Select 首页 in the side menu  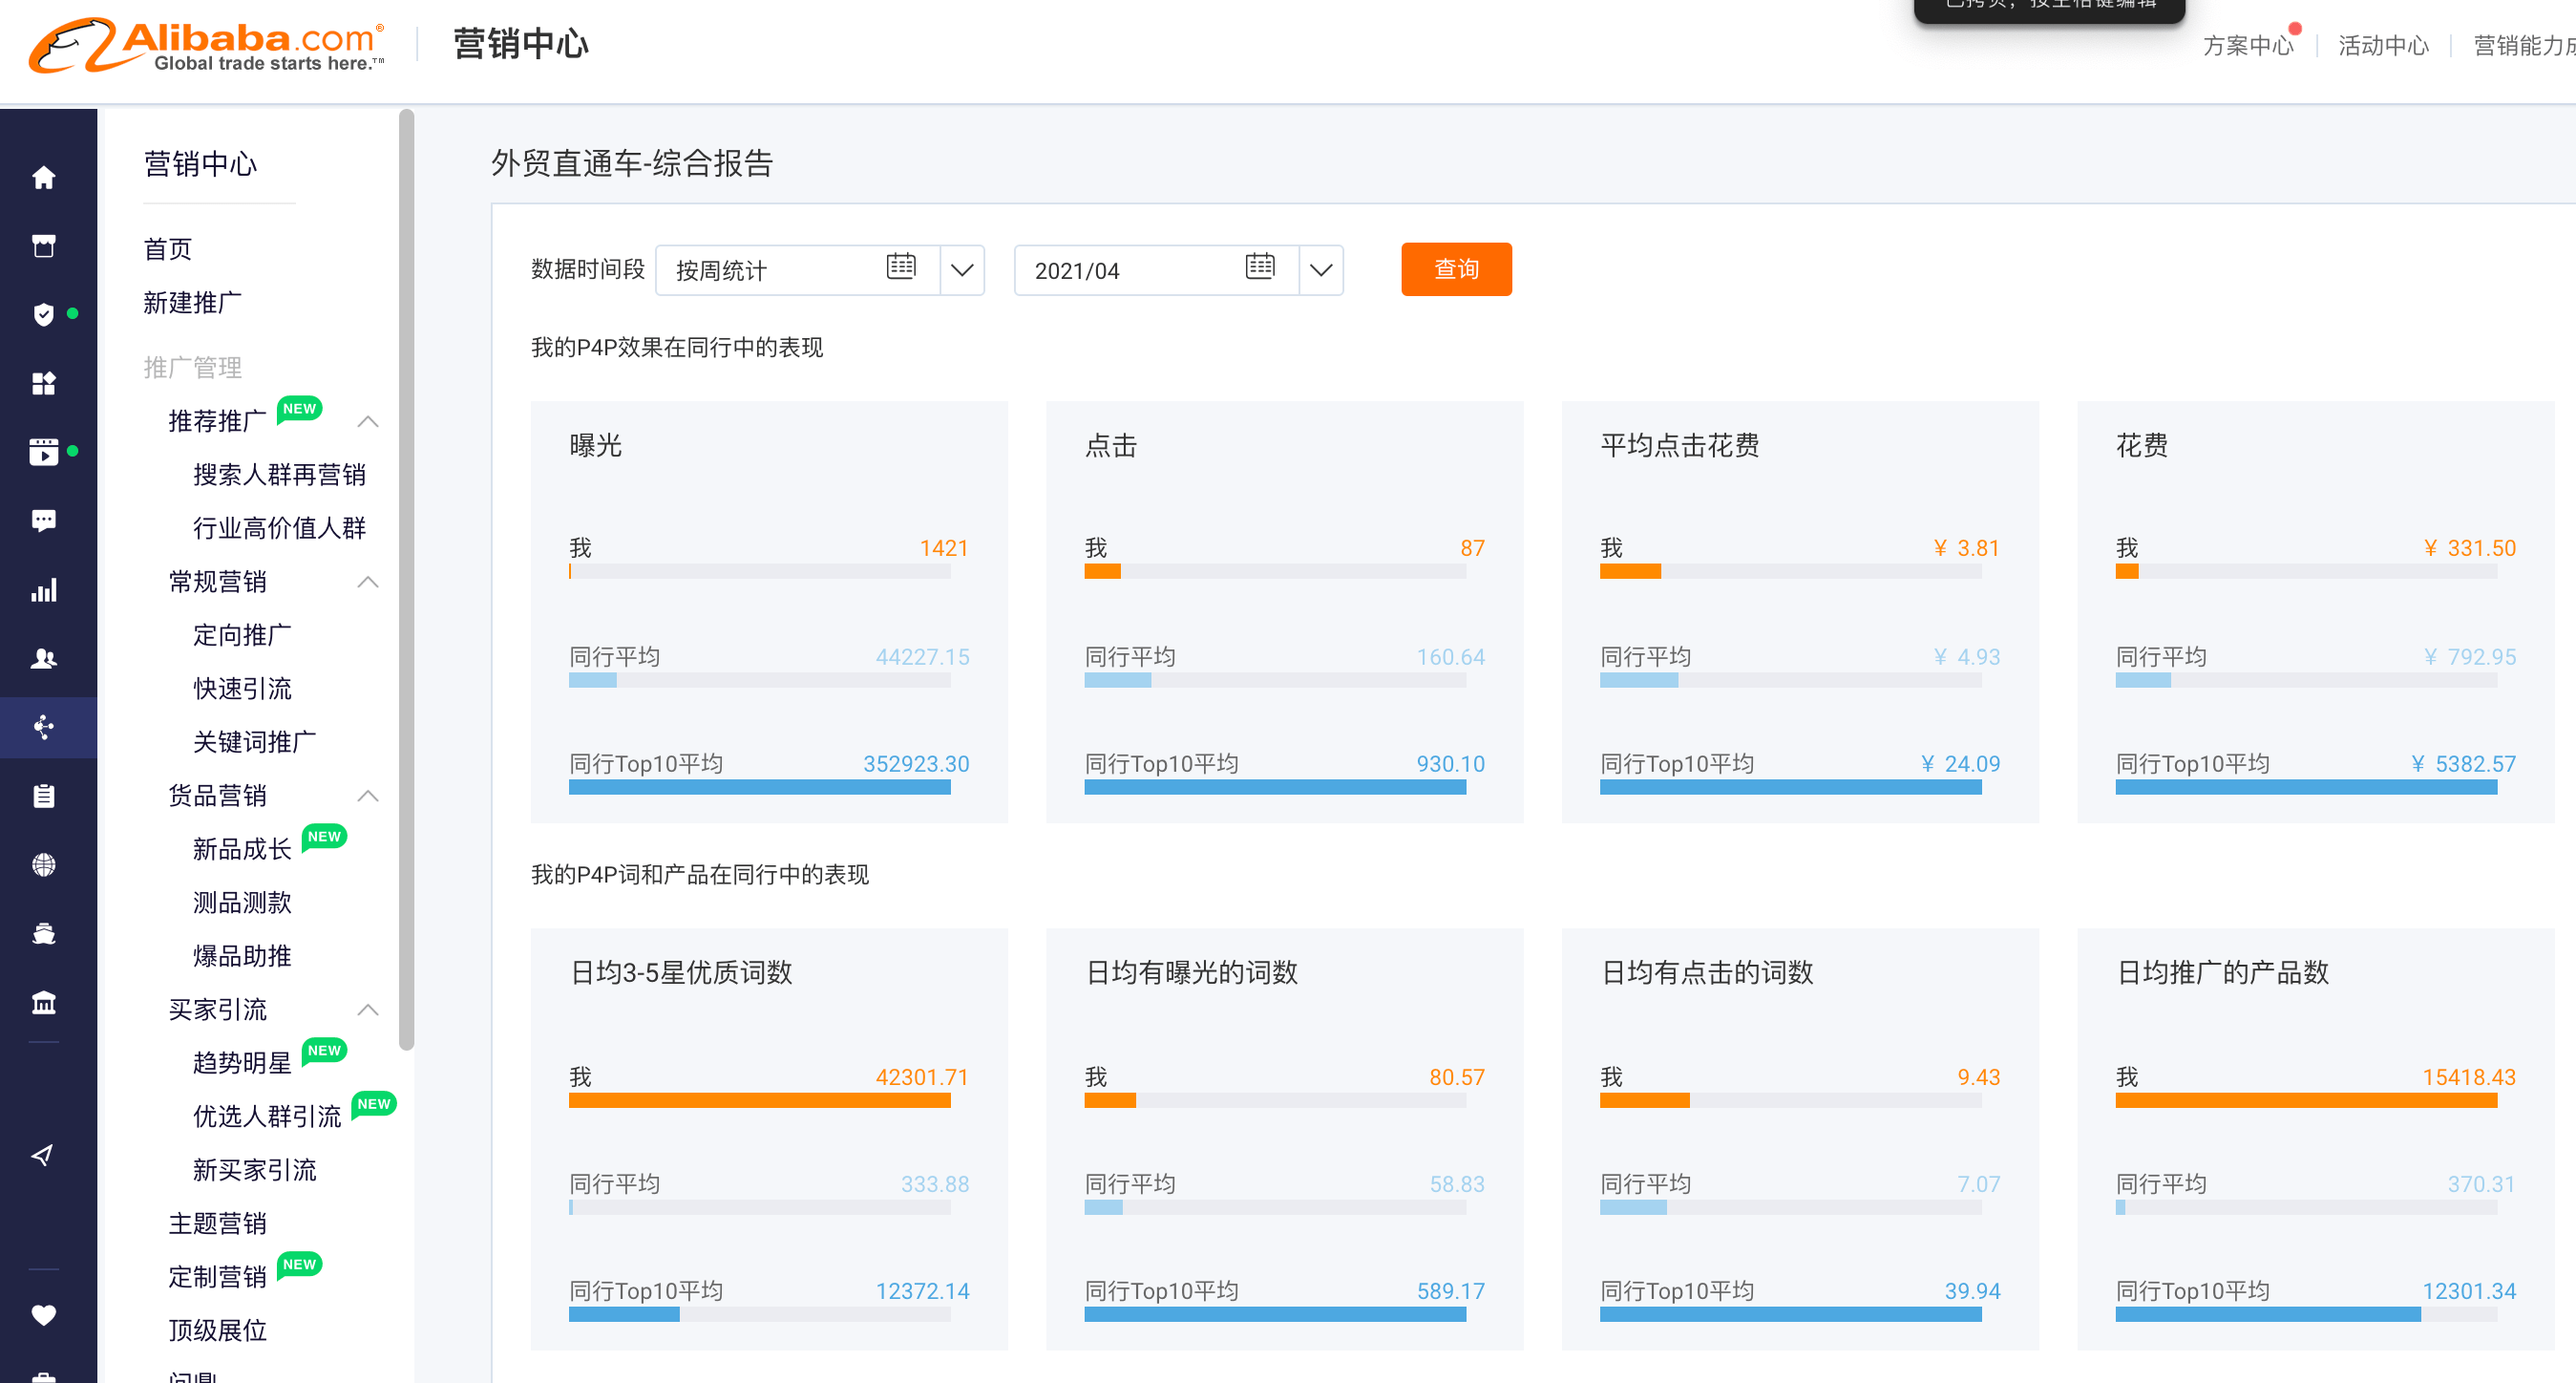click(x=168, y=249)
